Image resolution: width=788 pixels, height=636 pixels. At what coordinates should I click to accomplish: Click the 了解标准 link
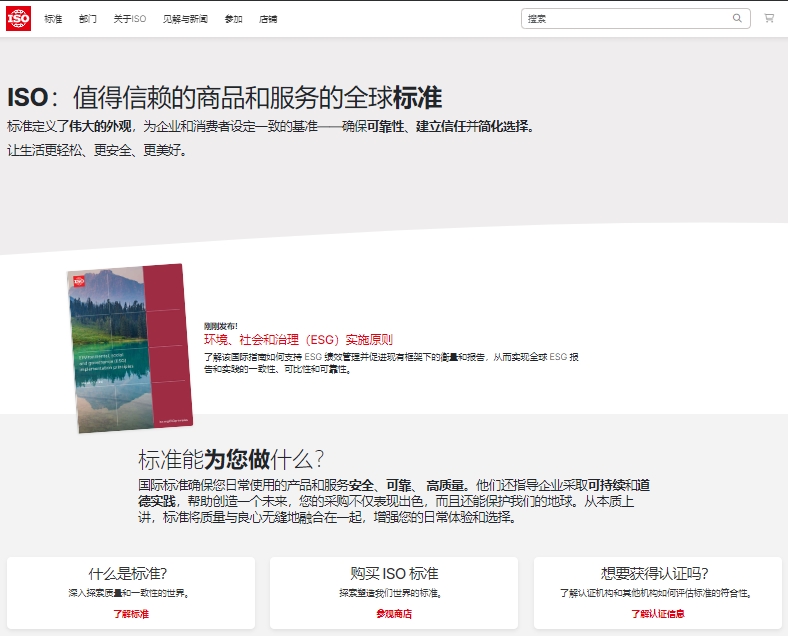[131, 613]
